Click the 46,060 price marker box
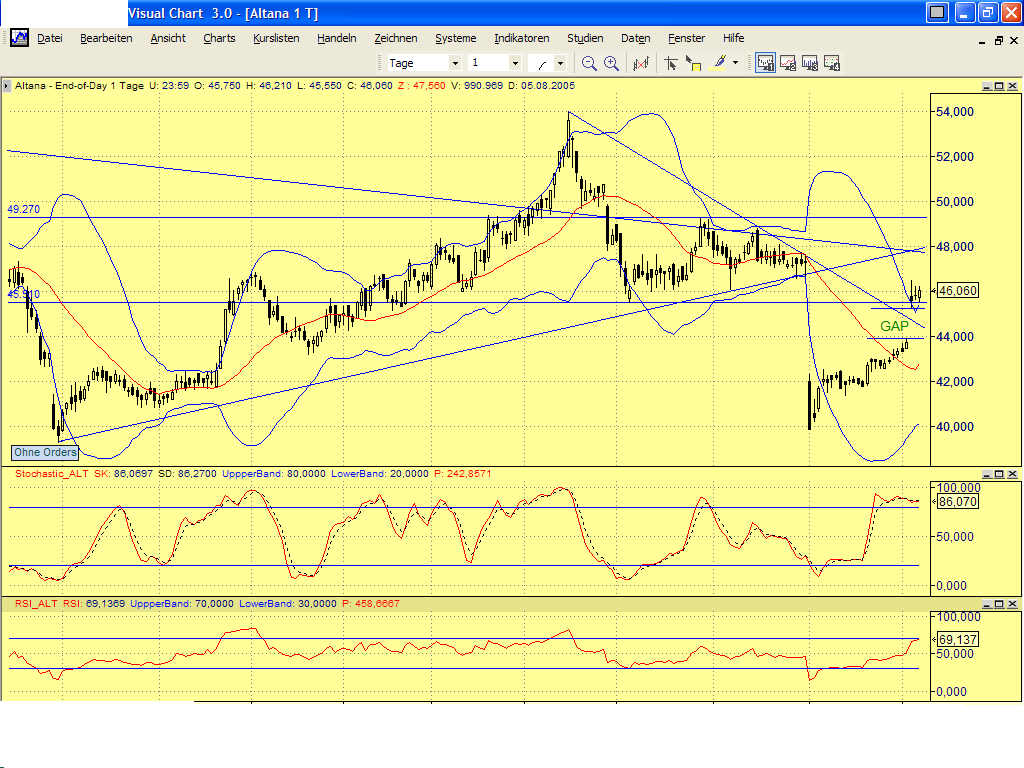Image resolution: width=1024 pixels, height=768 pixels. (956, 290)
